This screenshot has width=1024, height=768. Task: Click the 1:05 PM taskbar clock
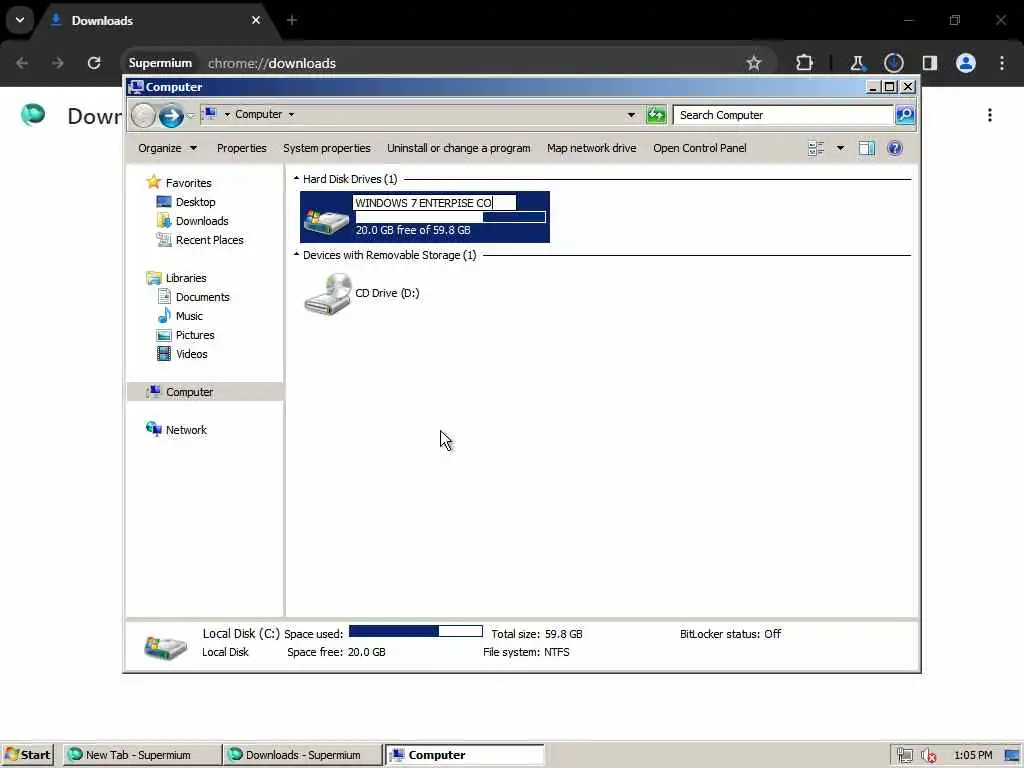tap(973, 755)
